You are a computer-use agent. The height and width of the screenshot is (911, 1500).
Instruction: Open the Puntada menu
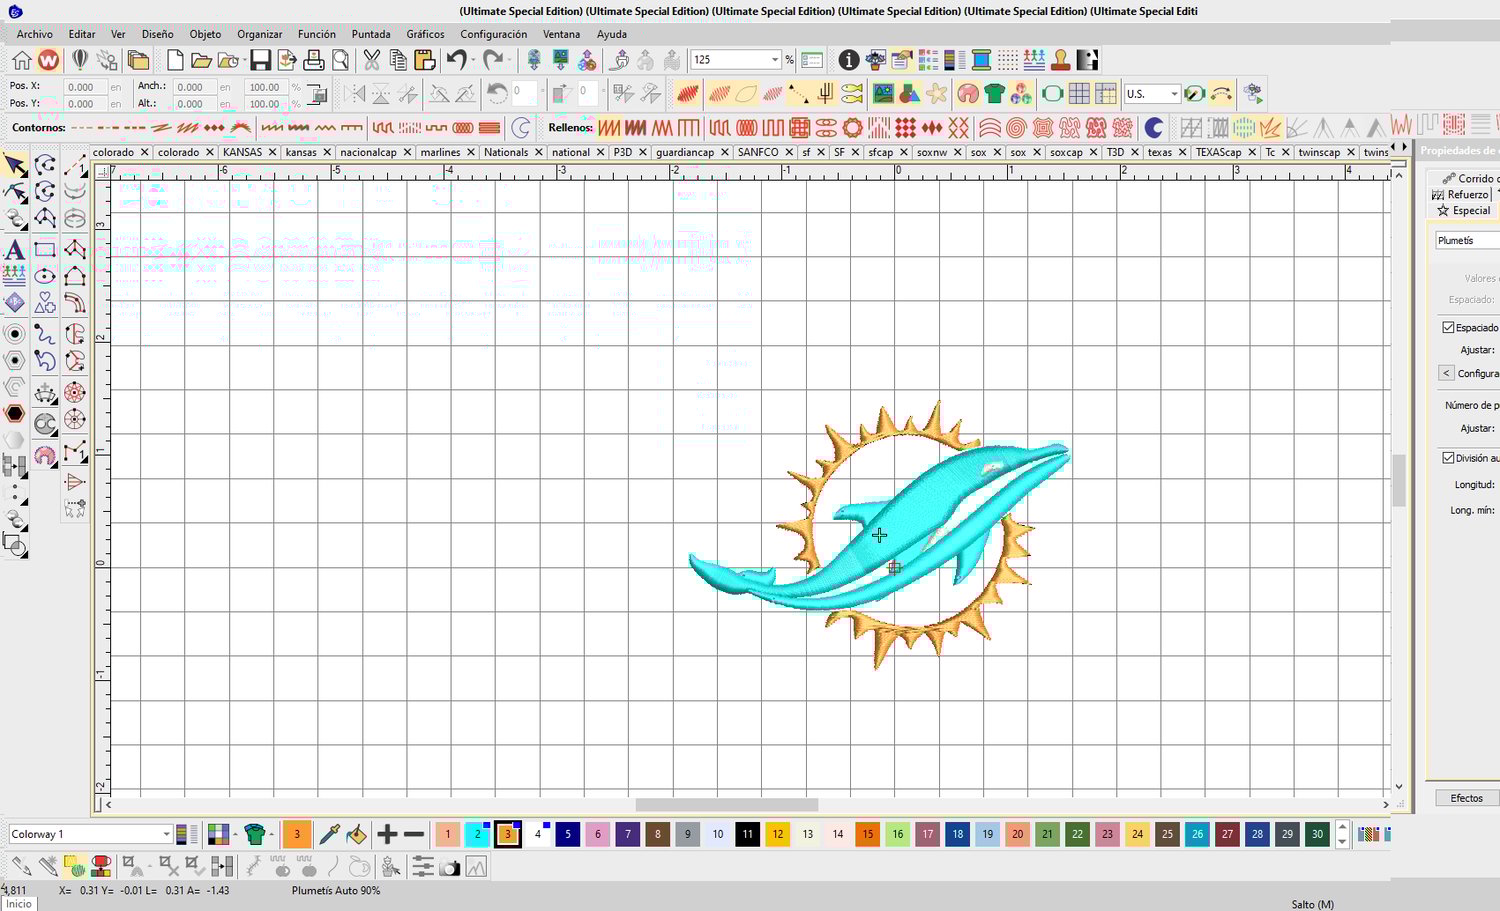tap(371, 34)
